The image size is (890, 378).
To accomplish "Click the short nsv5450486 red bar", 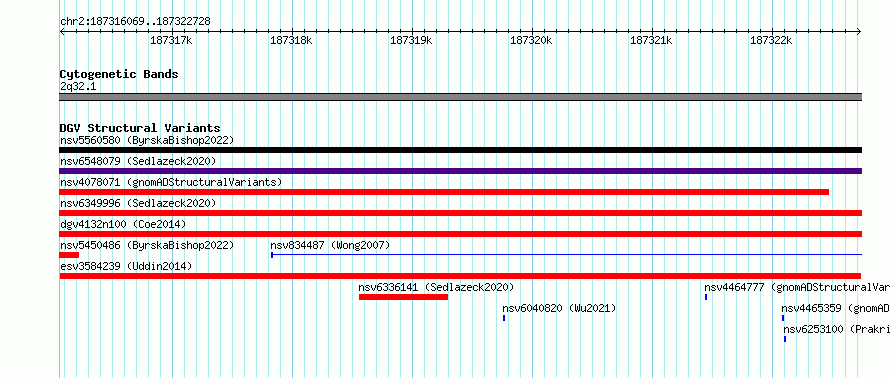I will [69, 255].
